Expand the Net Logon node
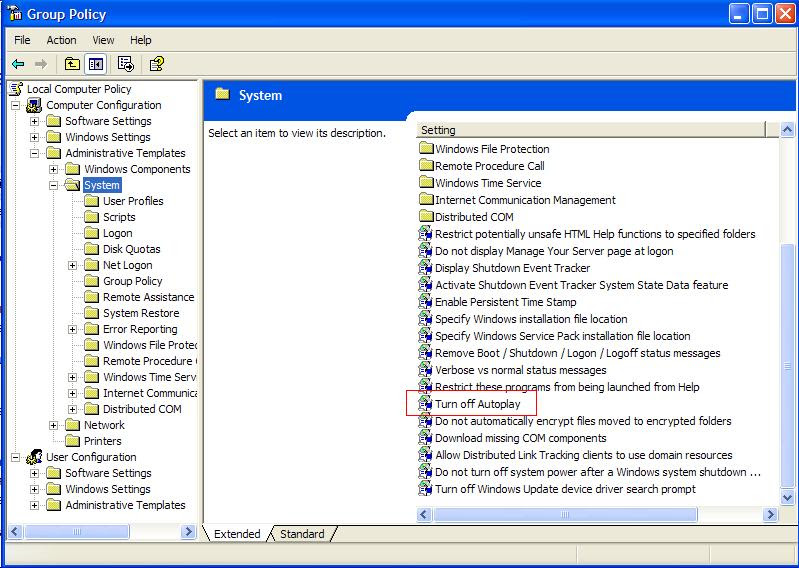The height and width of the screenshot is (568, 799). click(72, 265)
